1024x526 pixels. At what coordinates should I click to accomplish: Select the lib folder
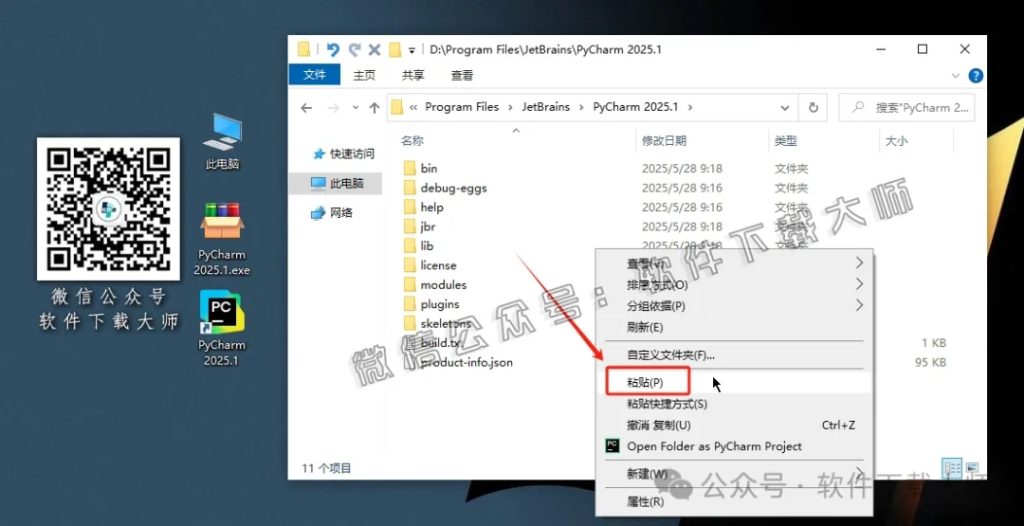point(418,246)
